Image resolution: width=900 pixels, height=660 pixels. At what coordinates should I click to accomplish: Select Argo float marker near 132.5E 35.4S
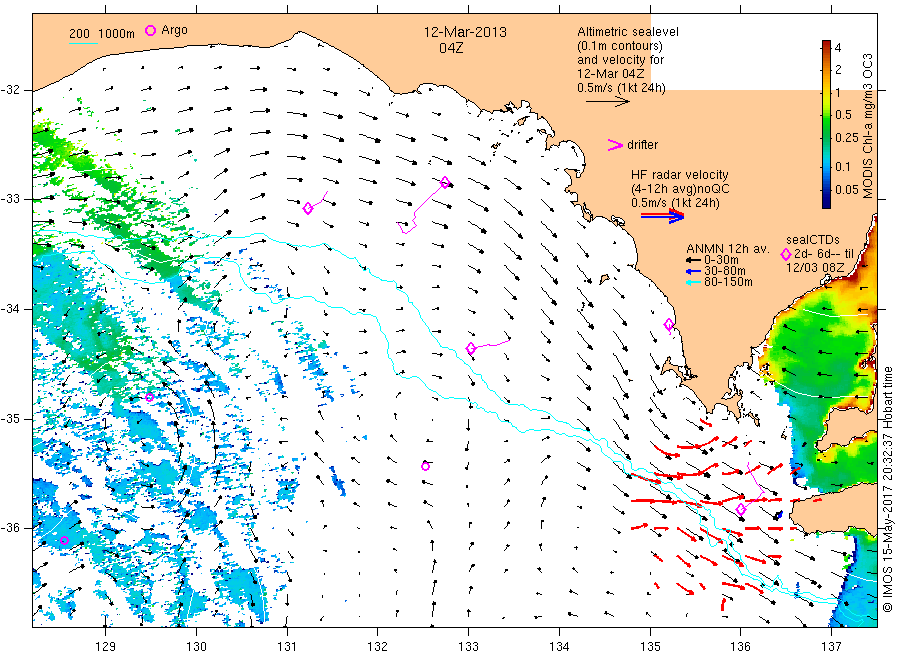[x=425, y=466]
